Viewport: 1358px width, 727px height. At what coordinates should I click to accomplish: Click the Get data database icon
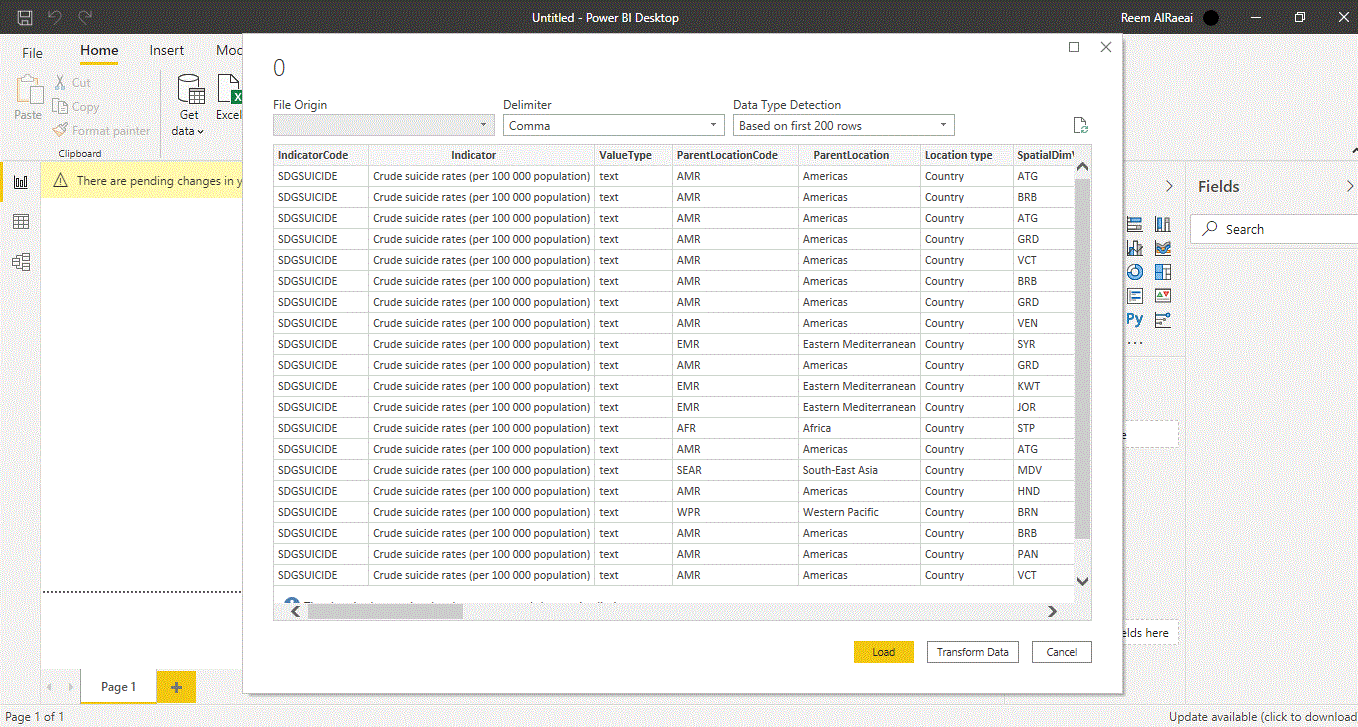(190, 89)
